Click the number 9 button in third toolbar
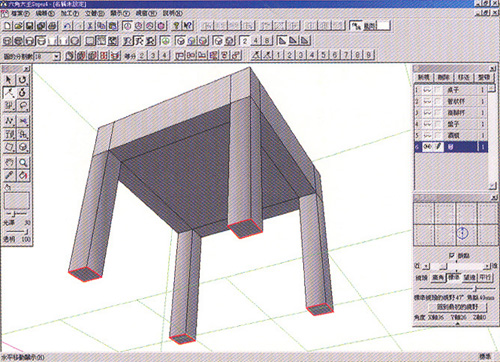Viewport: 500px width, 362px height. (x=369, y=55)
